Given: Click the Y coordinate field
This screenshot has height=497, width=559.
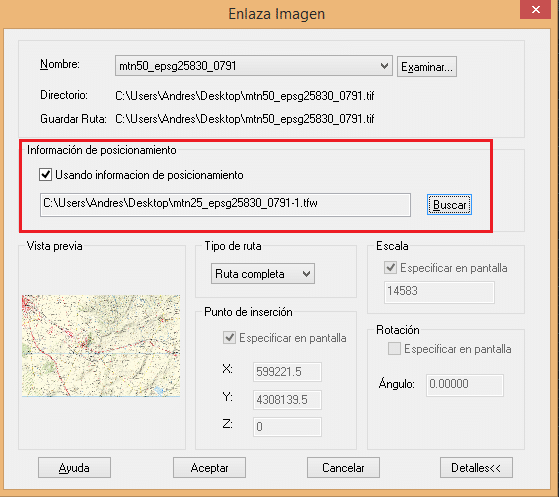Looking at the screenshot, I should (287, 400).
